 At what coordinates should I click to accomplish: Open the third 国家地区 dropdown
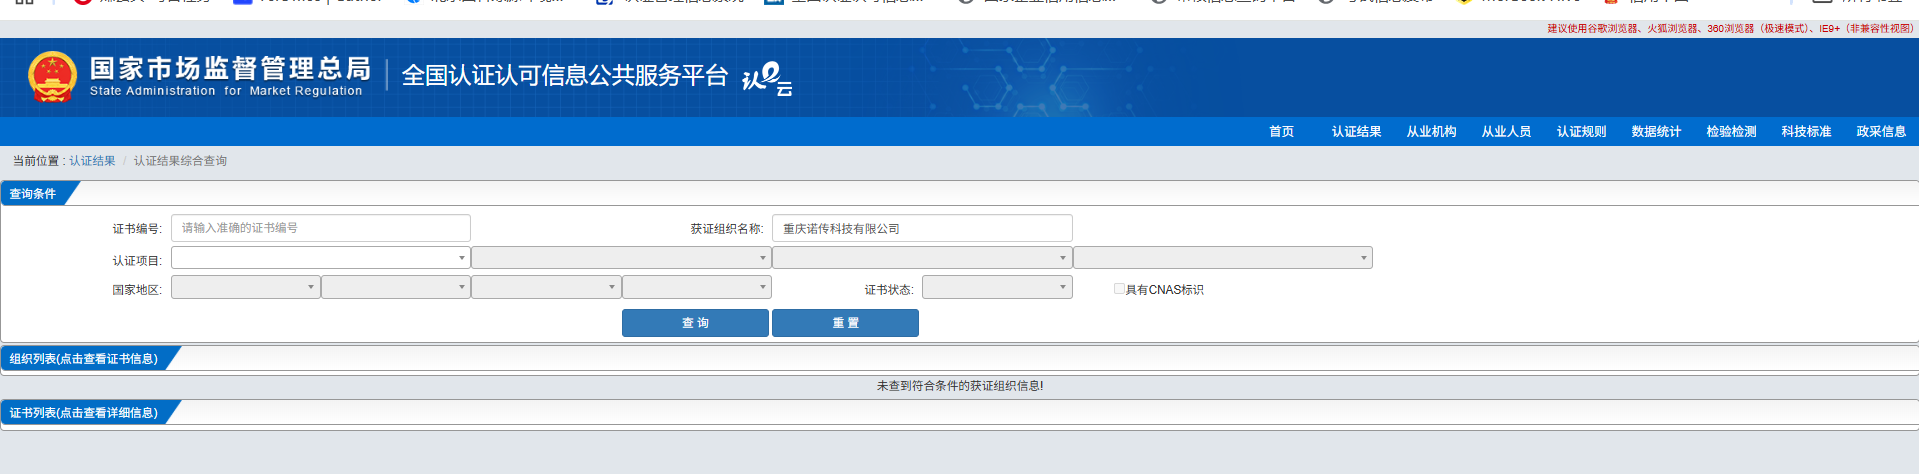[x=546, y=287]
